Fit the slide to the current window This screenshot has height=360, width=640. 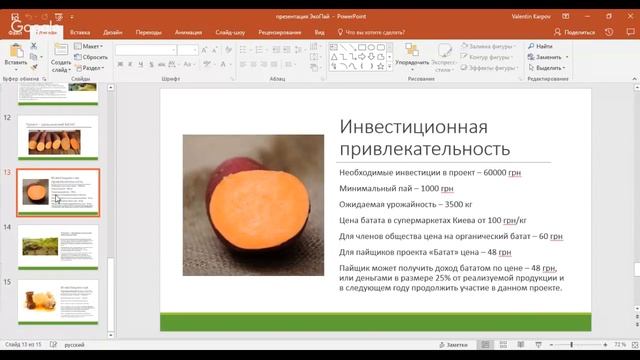point(635,345)
